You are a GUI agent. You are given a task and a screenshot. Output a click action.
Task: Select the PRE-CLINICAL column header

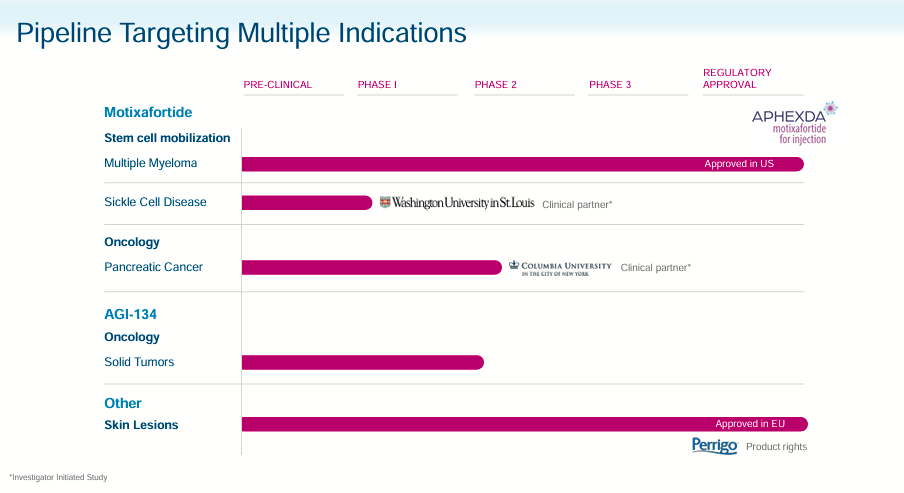click(x=278, y=85)
